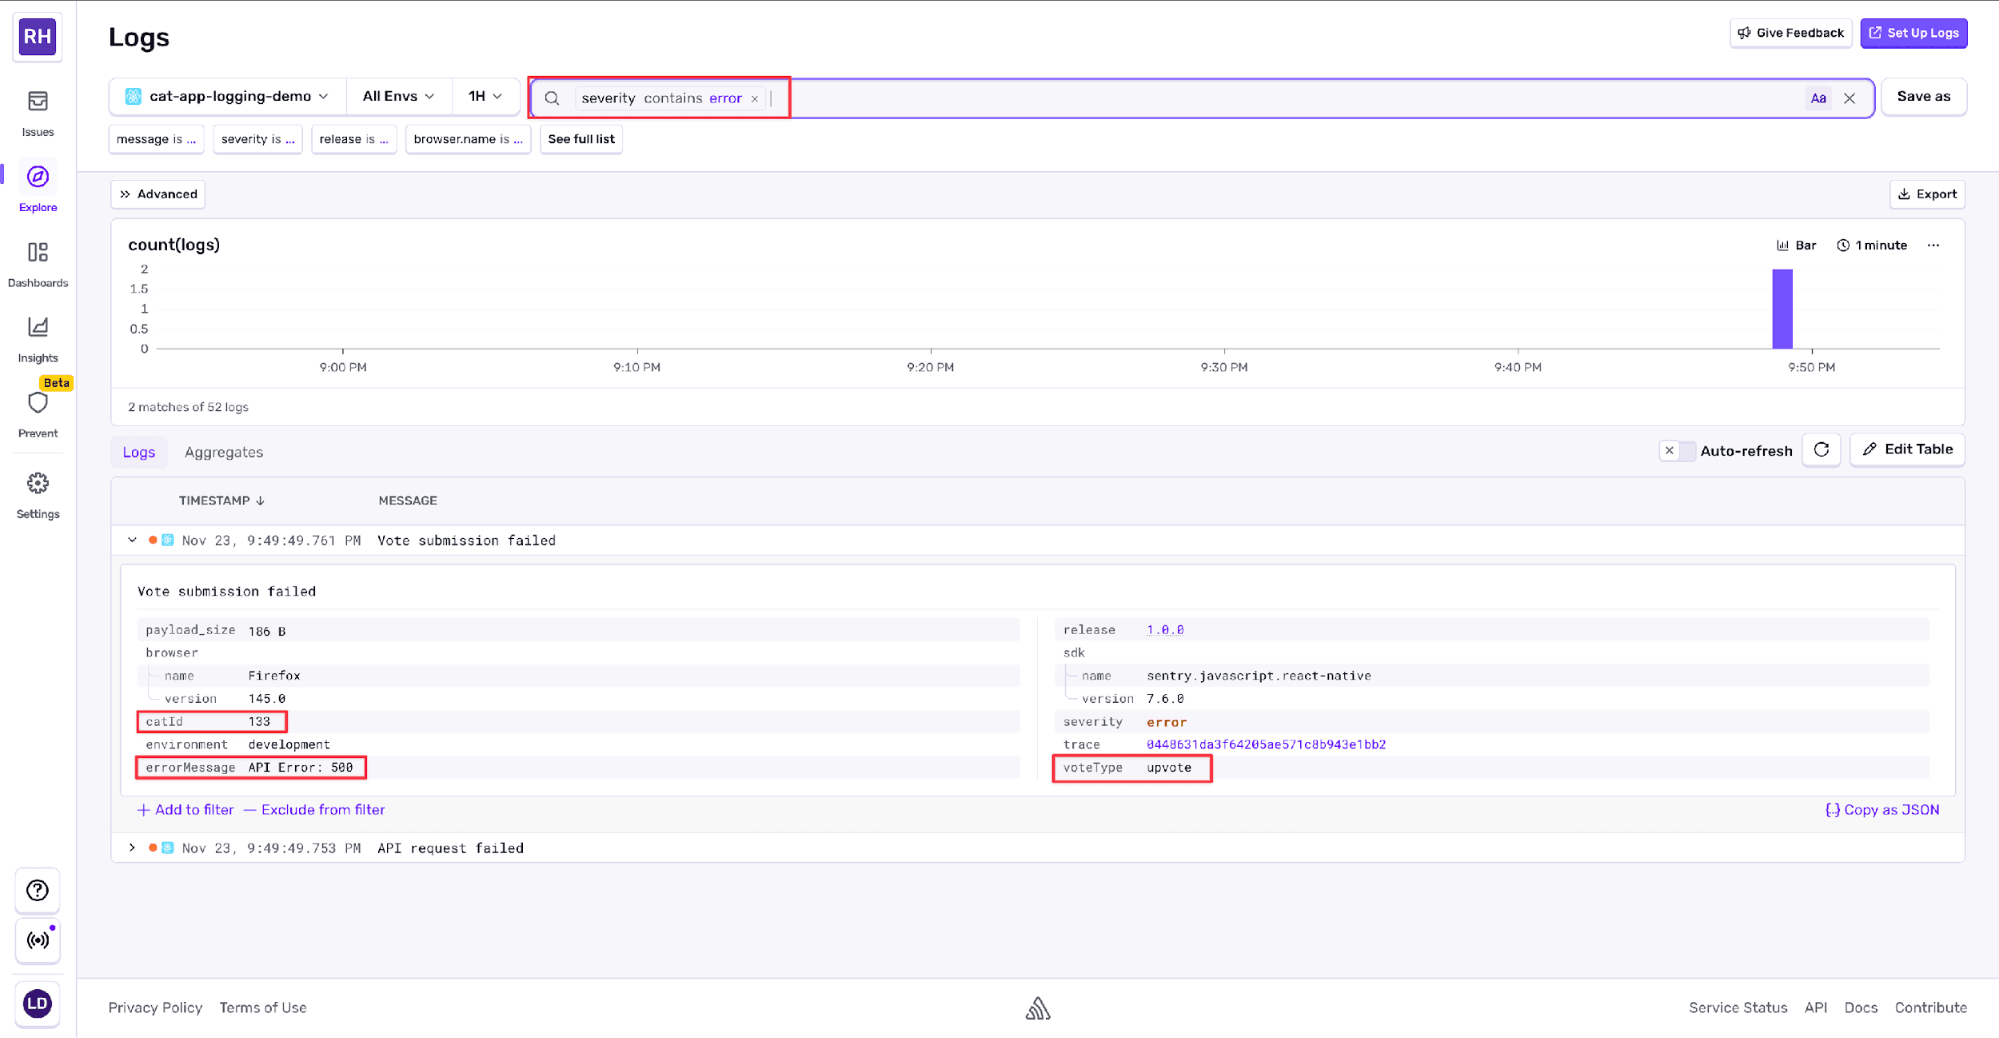Toggle case-sensitive search with the Aa button
1999x1038 pixels.
point(1818,97)
